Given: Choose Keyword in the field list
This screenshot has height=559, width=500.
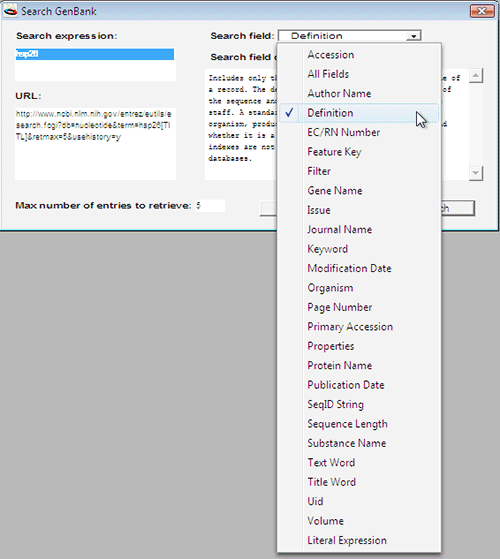Looking at the screenshot, I should click(x=359, y=249).
